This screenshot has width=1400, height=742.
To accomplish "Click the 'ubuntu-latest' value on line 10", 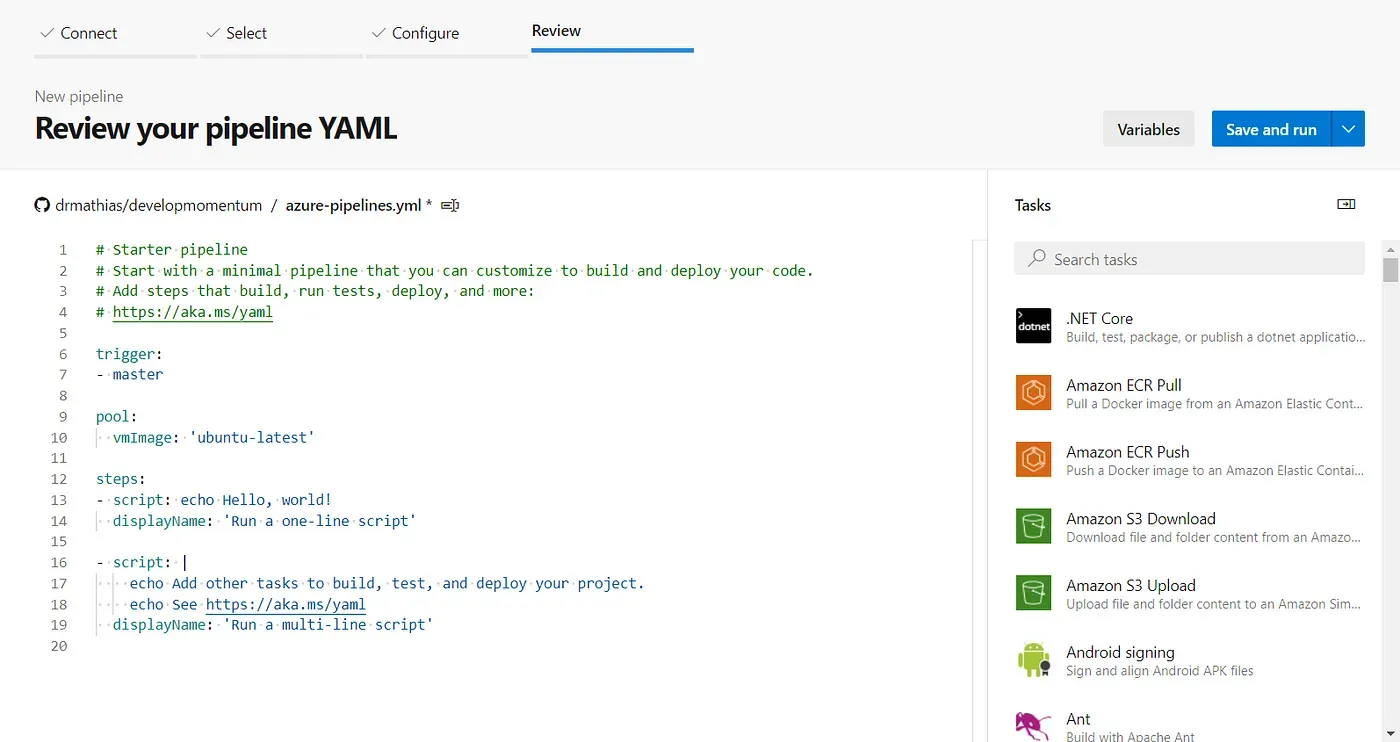I will pyautogui.click(x=252, y=437).
